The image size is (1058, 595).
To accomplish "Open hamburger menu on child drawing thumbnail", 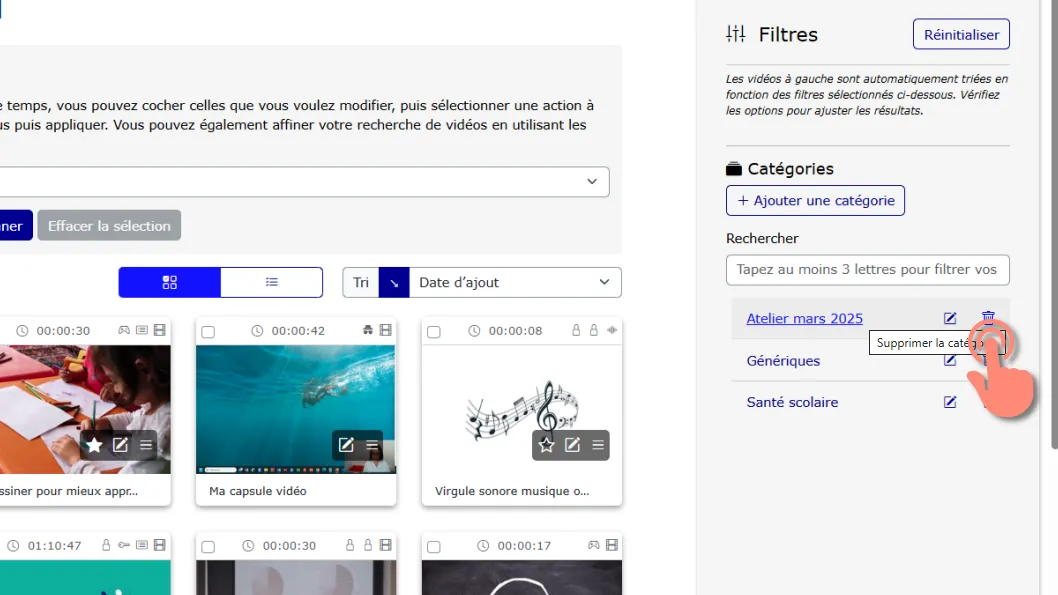I will (146, 445).
